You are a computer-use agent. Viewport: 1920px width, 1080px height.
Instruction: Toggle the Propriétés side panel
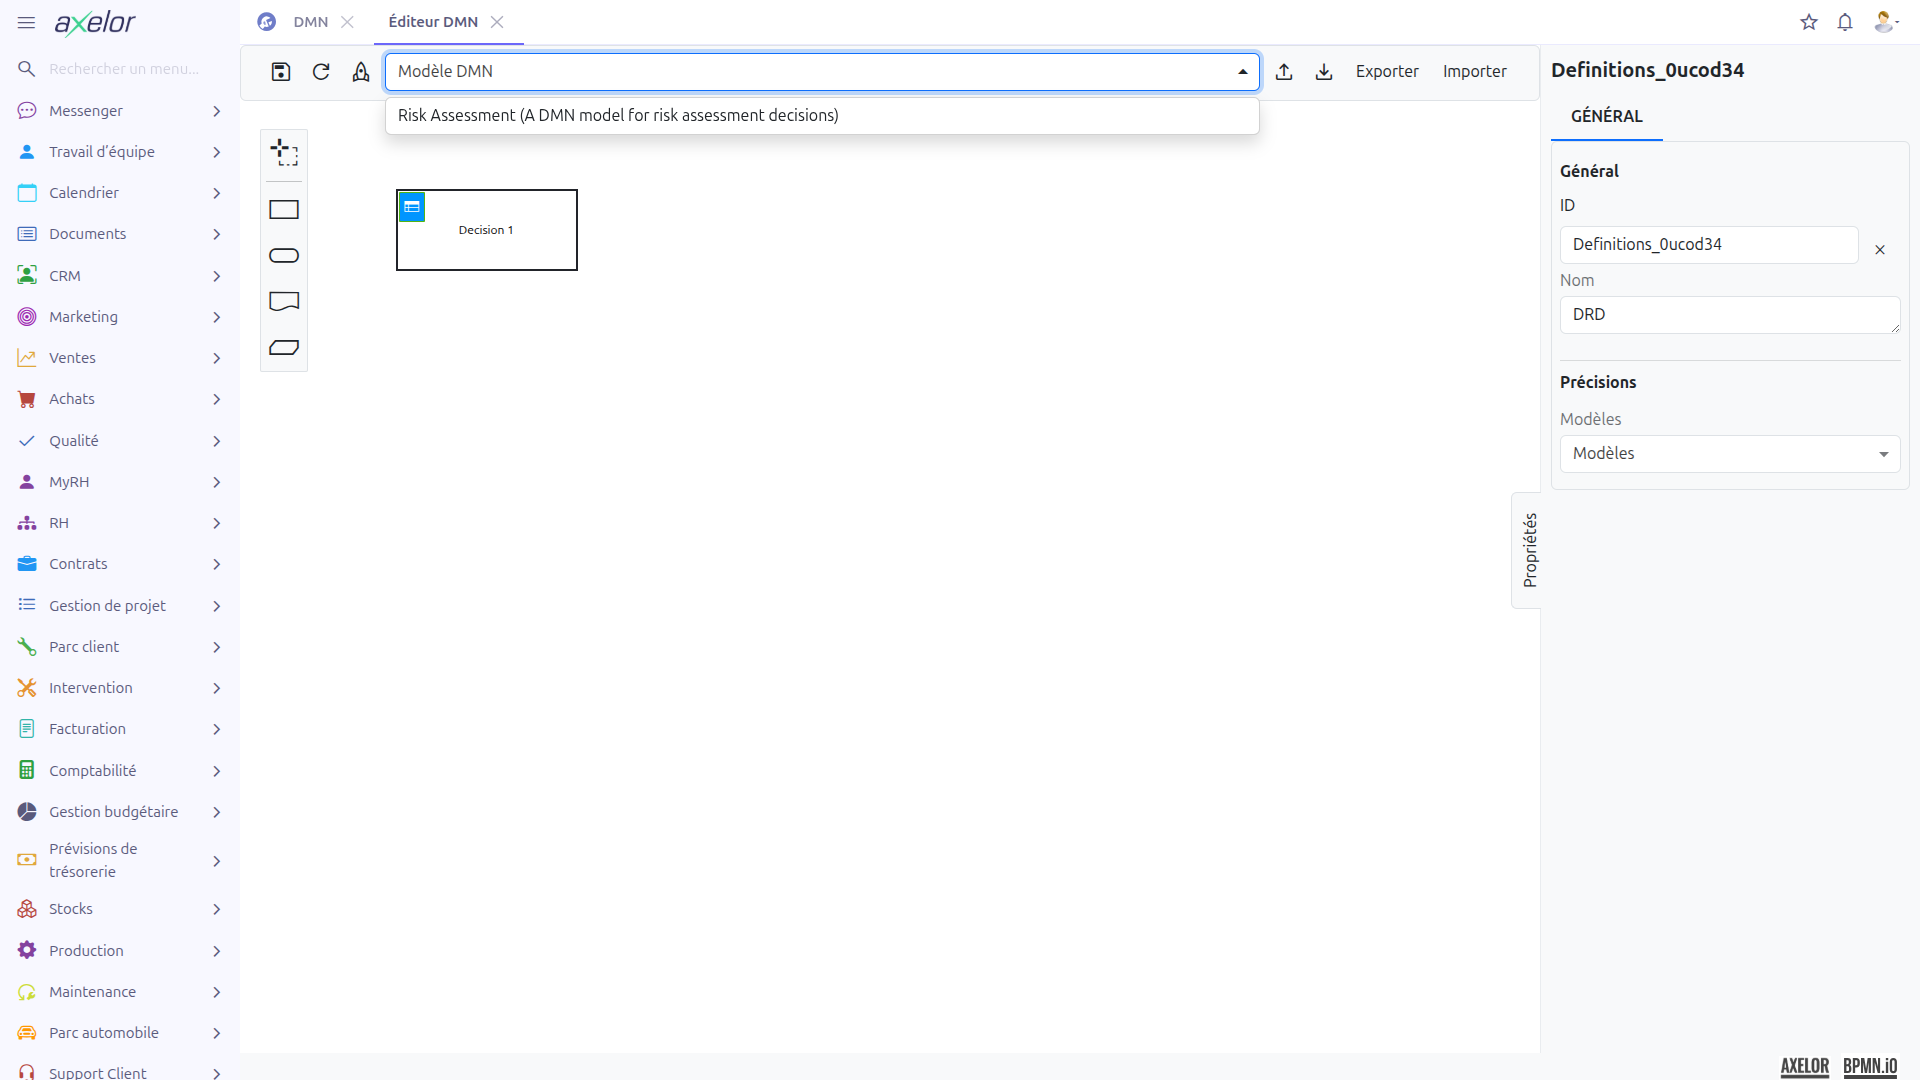click(1528, 550)
